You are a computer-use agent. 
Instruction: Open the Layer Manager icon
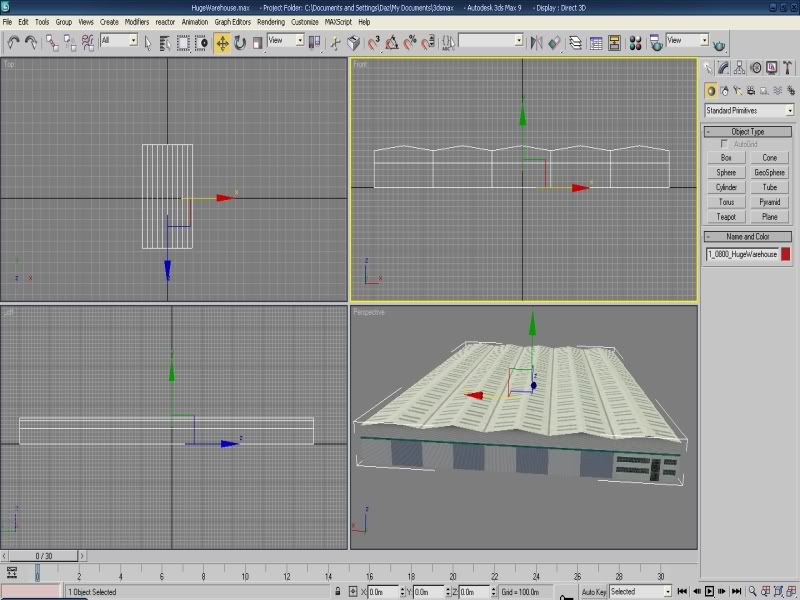coord(576,42)
